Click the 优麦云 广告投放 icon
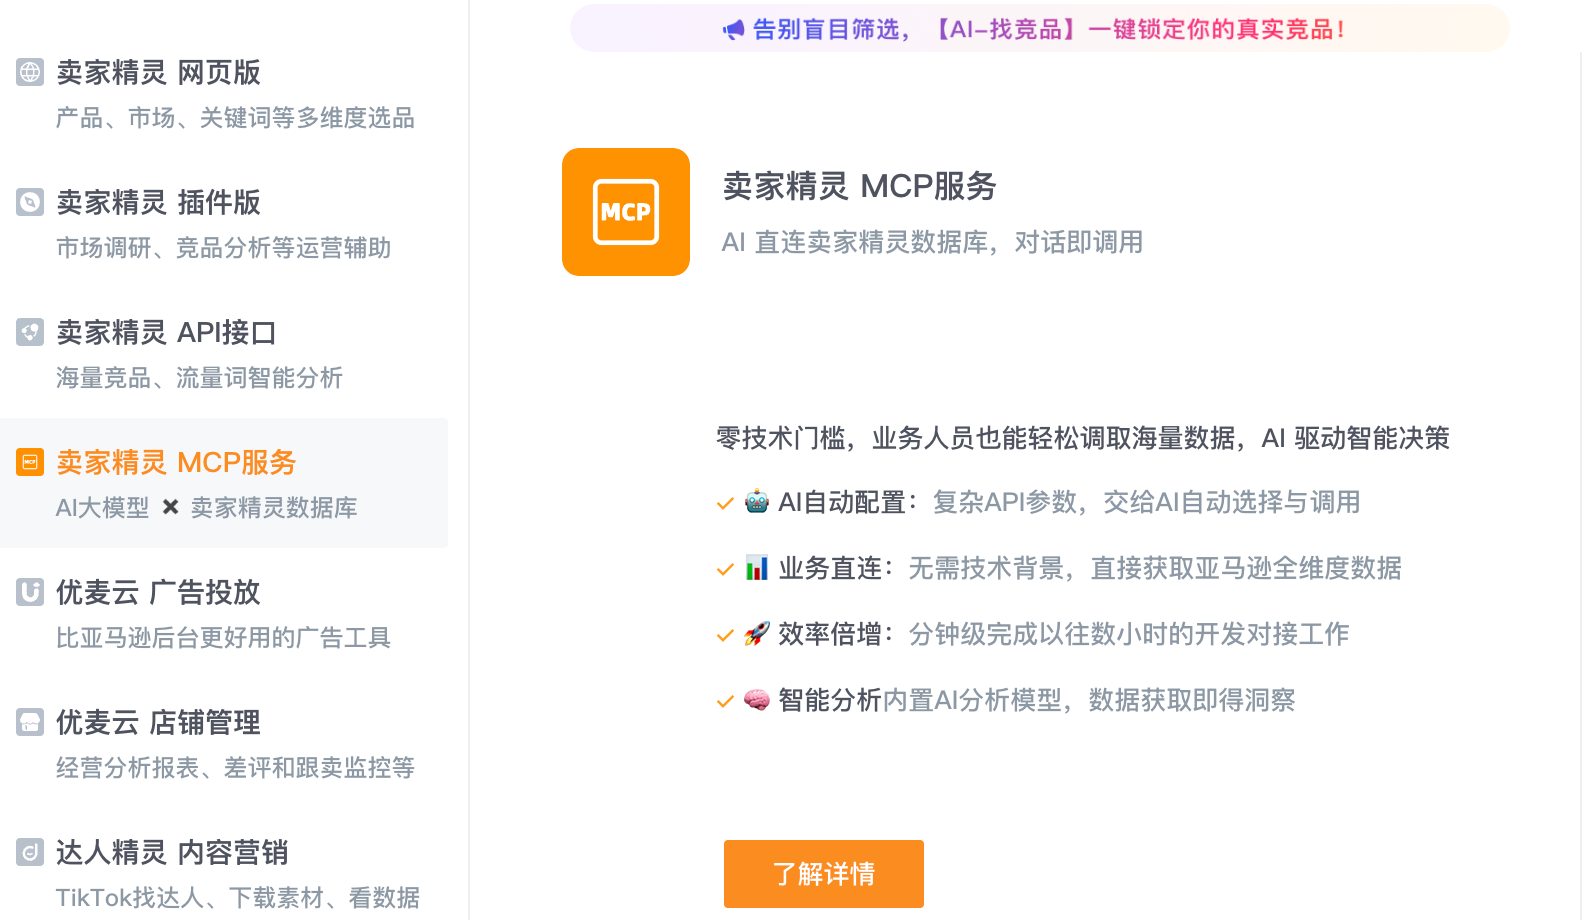The image size is (1596, 920). pos(30,592)
